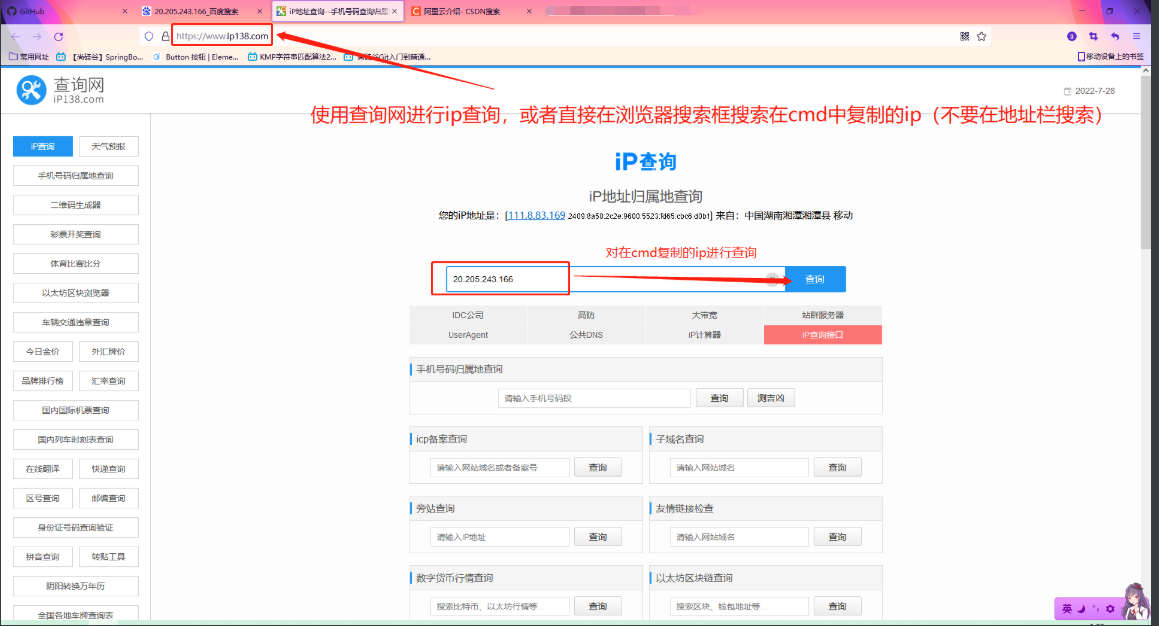Open 汇率查询 in the sidebar

coord(109,381)
